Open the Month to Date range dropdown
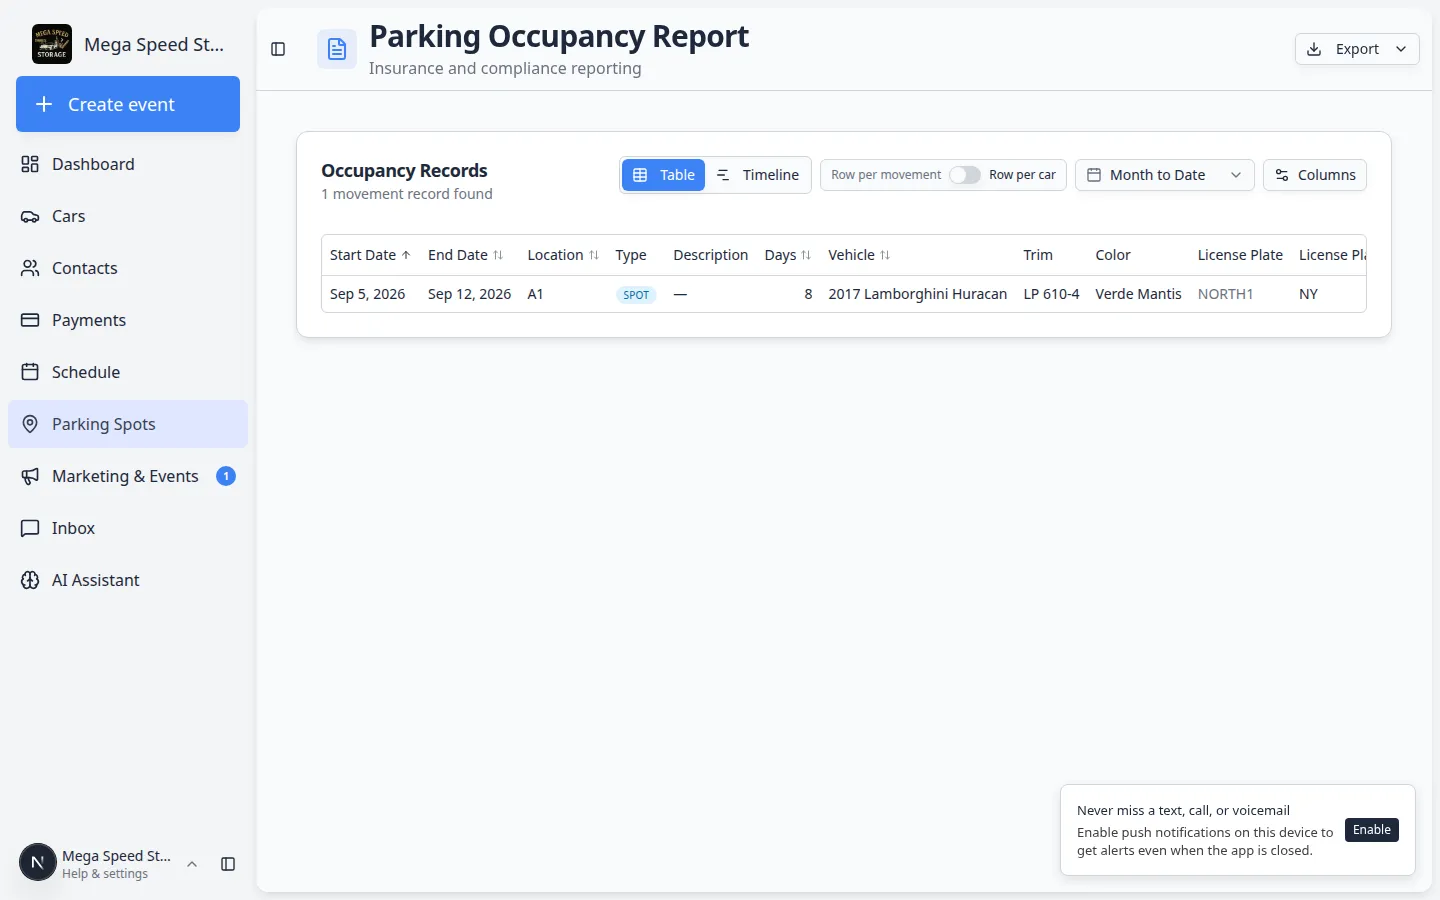The height and width of the screenshot is (900, 1440). (x=1165, y=175)
